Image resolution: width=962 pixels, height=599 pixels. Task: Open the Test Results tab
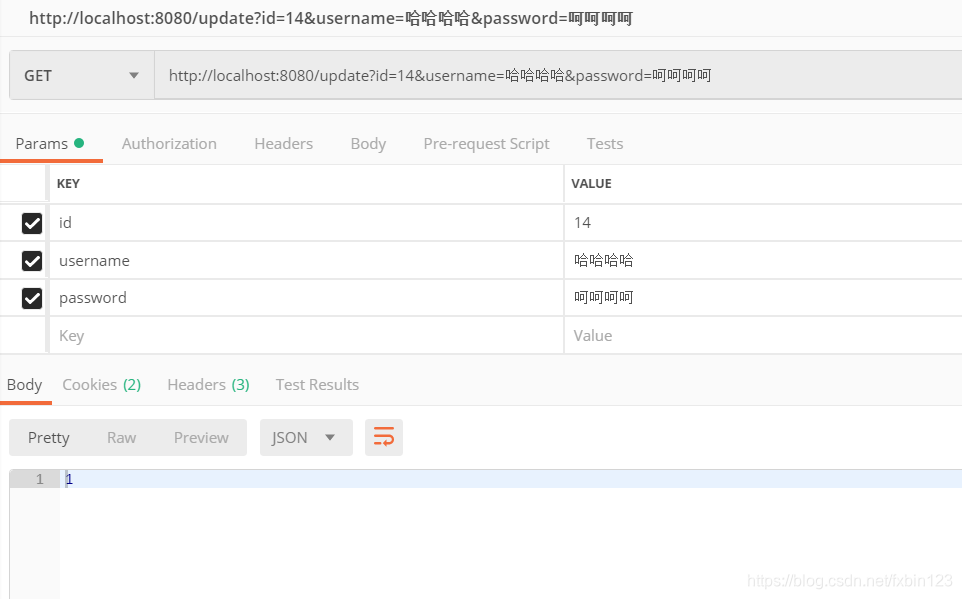[317, 385]
